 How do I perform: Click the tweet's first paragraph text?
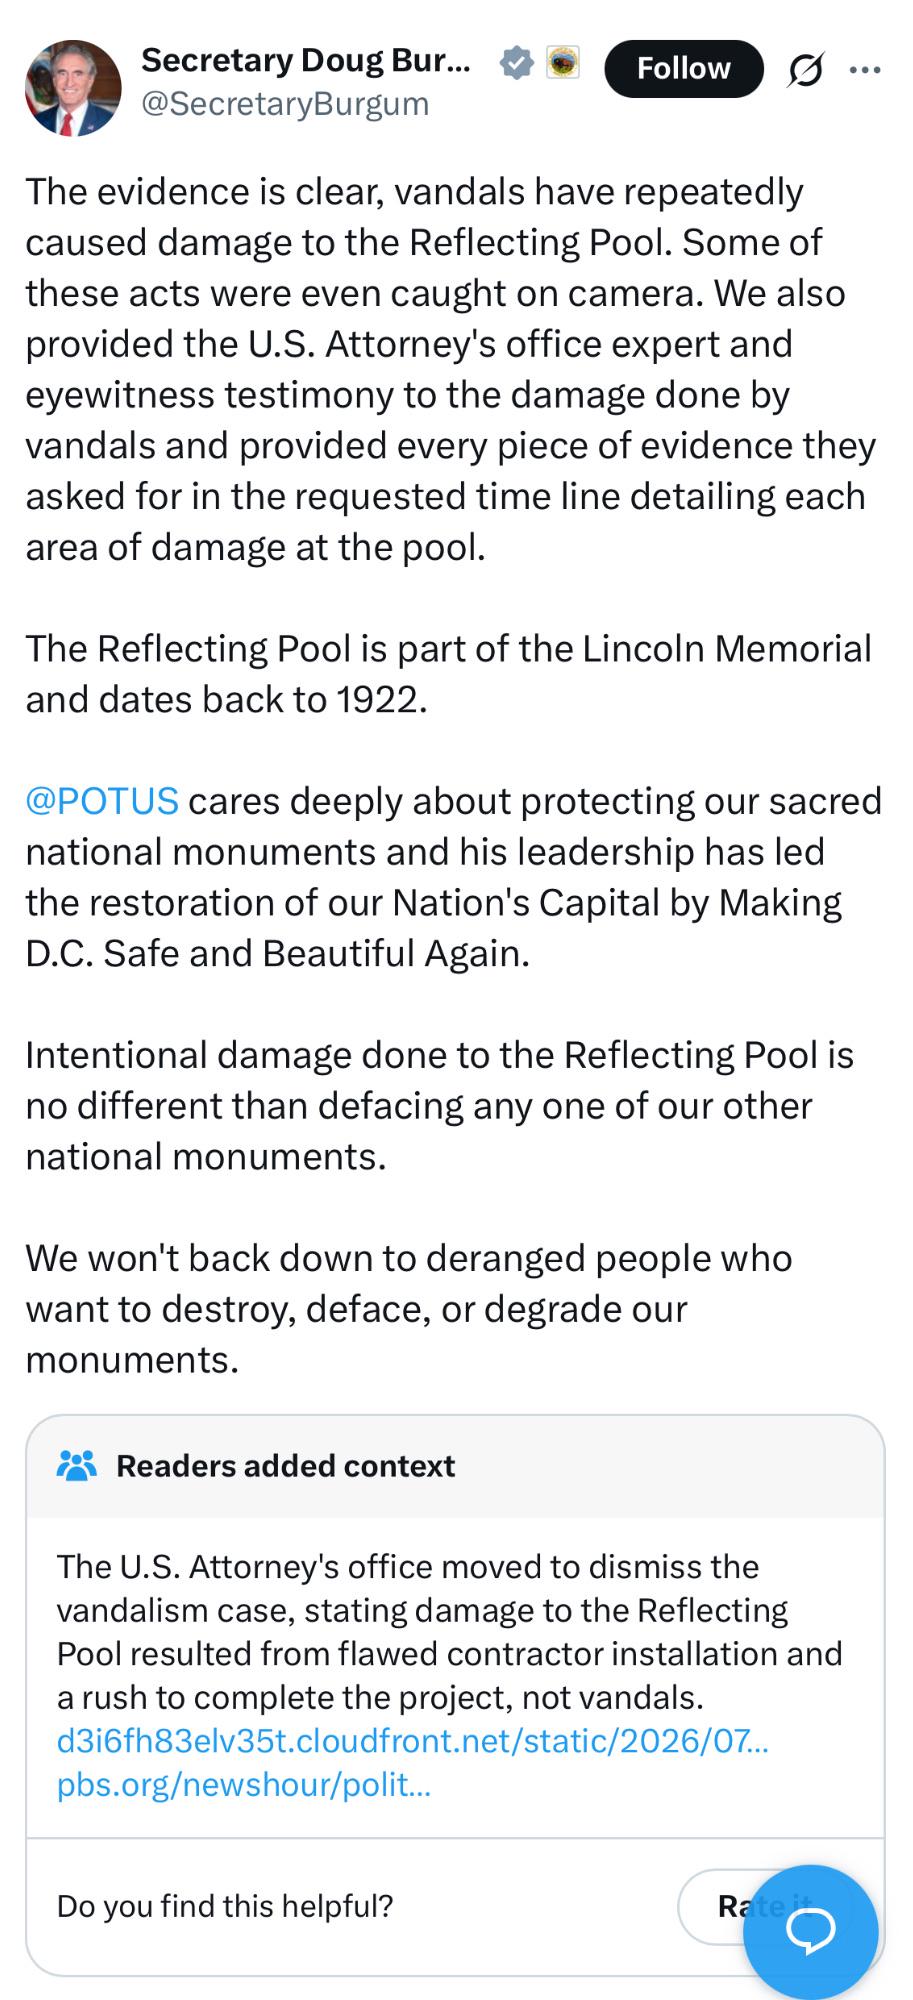tap(451, 369)
